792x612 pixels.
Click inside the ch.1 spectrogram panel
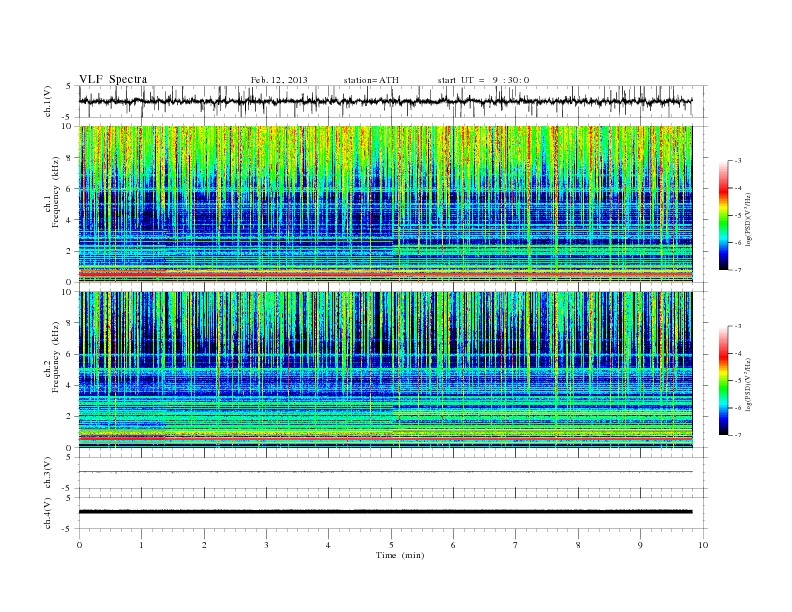pyautogui.click(x=385, y=204)
